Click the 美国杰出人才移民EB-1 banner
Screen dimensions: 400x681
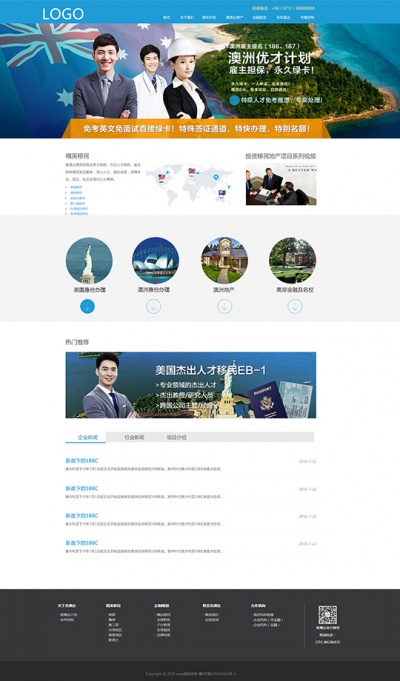coord(191,385)
